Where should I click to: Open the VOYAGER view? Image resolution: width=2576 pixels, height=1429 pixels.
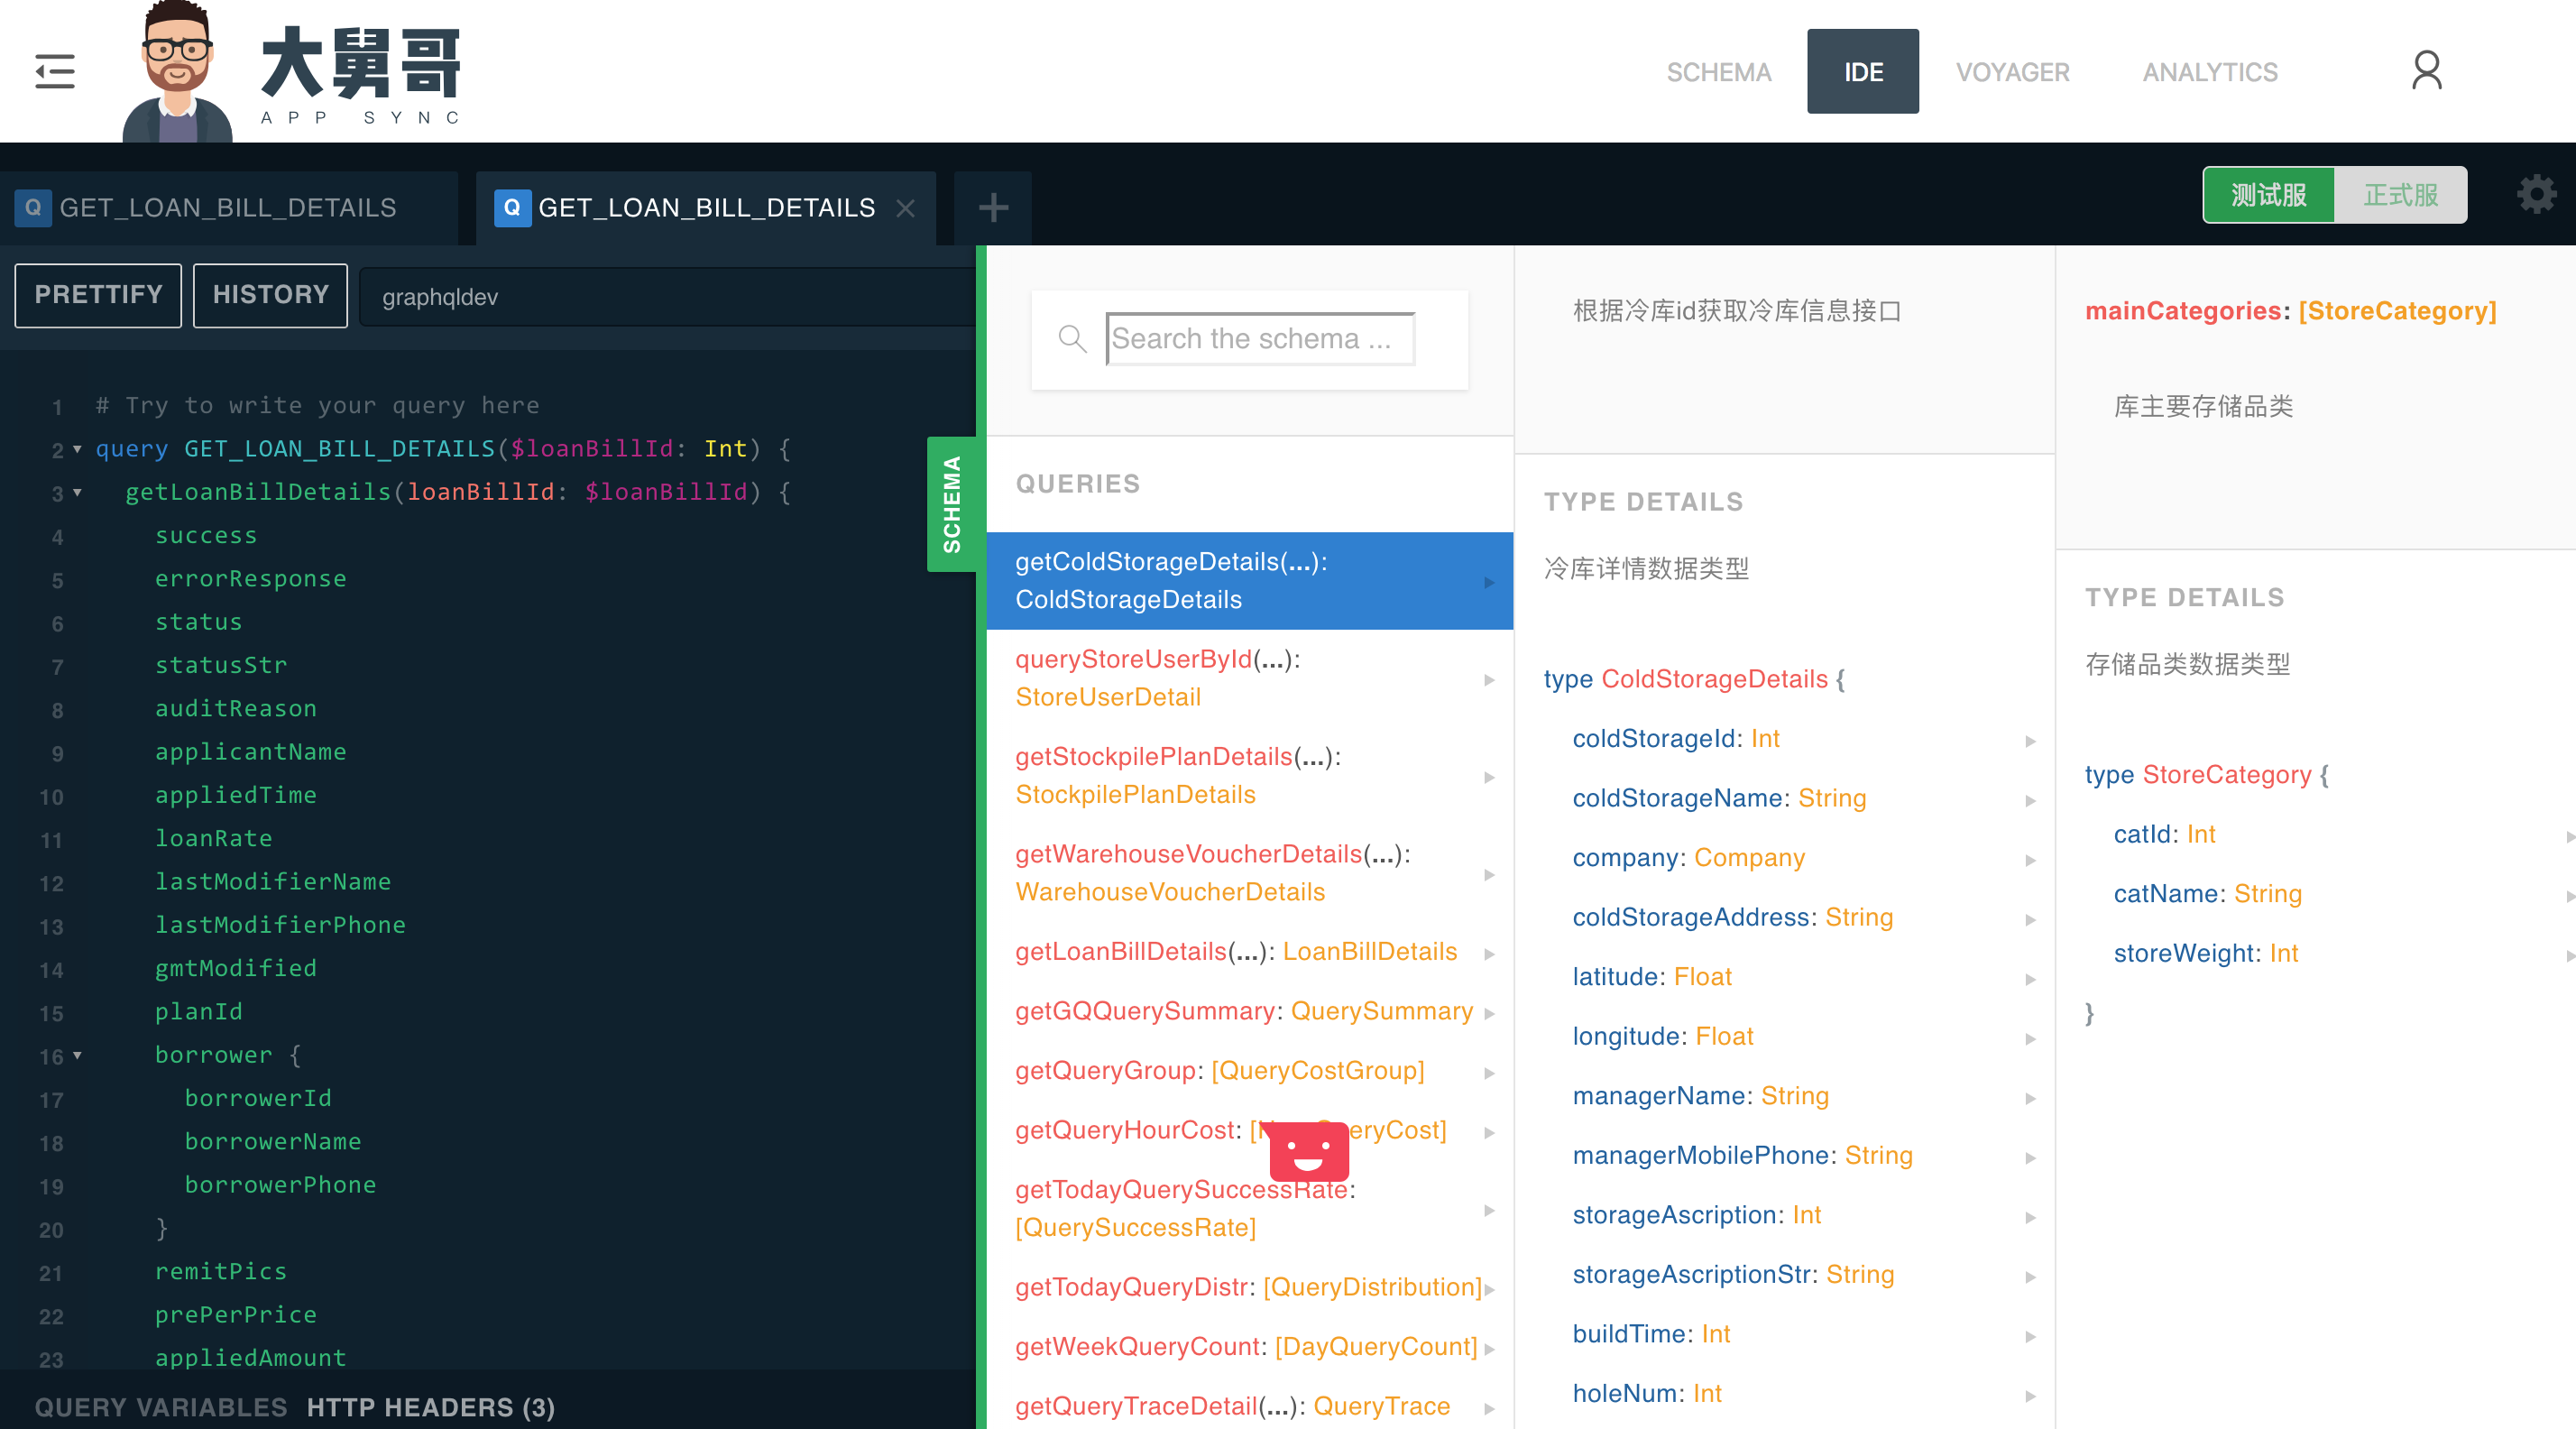(2012, 70)
